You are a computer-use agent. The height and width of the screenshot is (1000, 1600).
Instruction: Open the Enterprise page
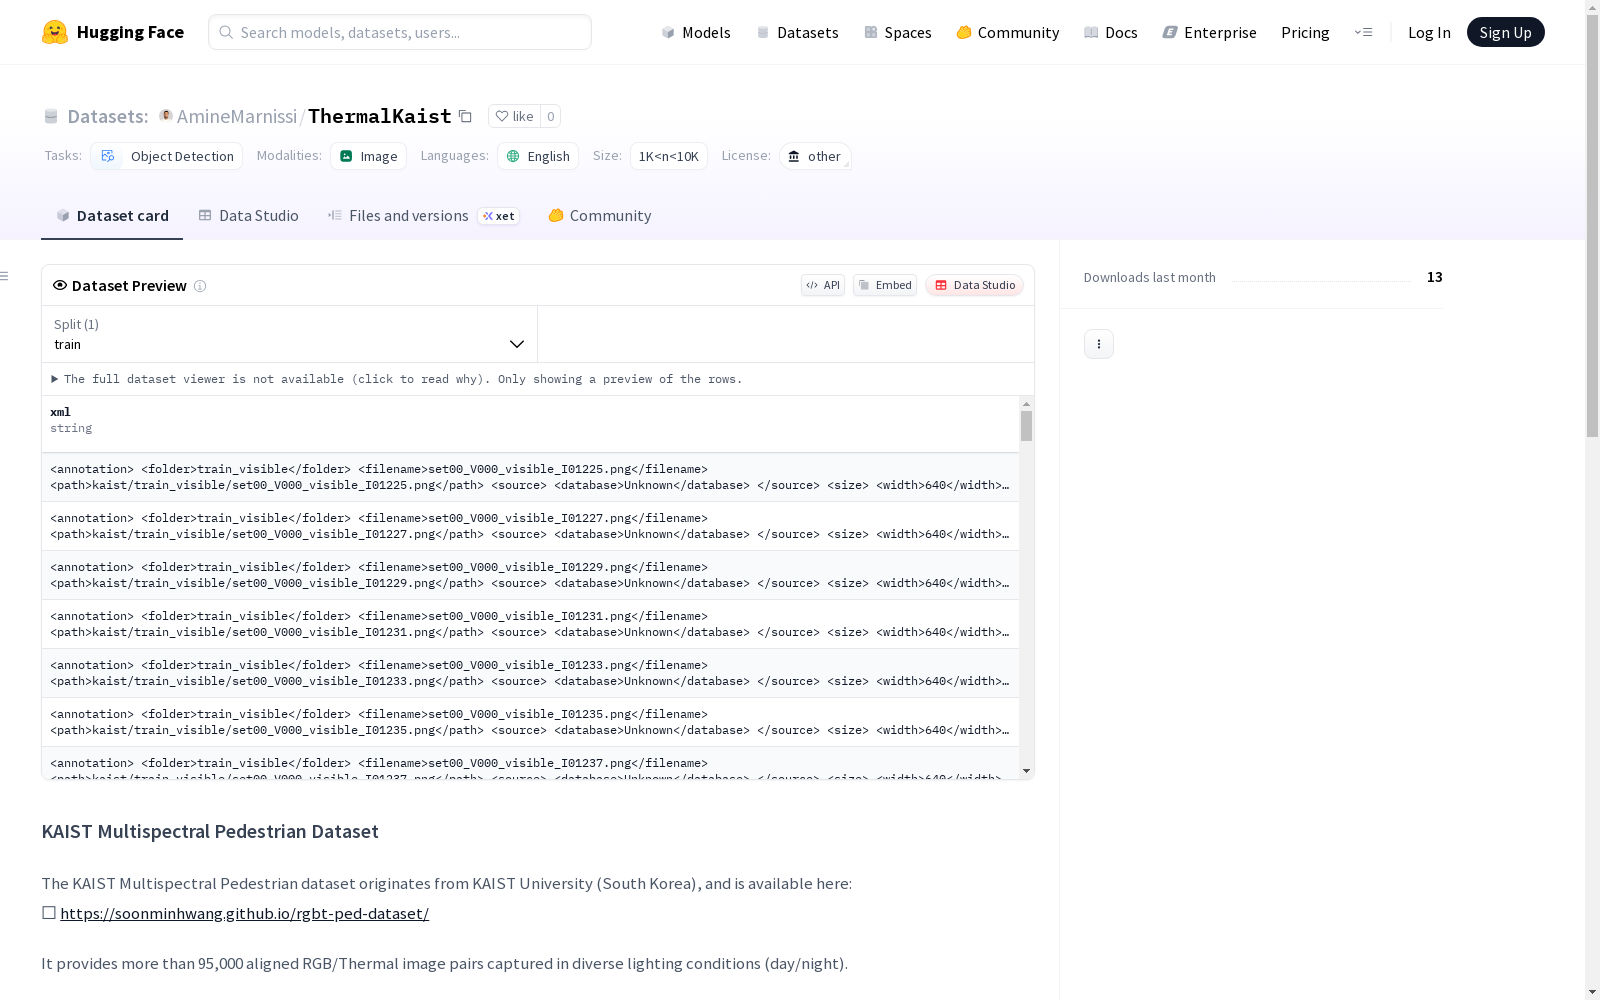tap(1210, 32)
